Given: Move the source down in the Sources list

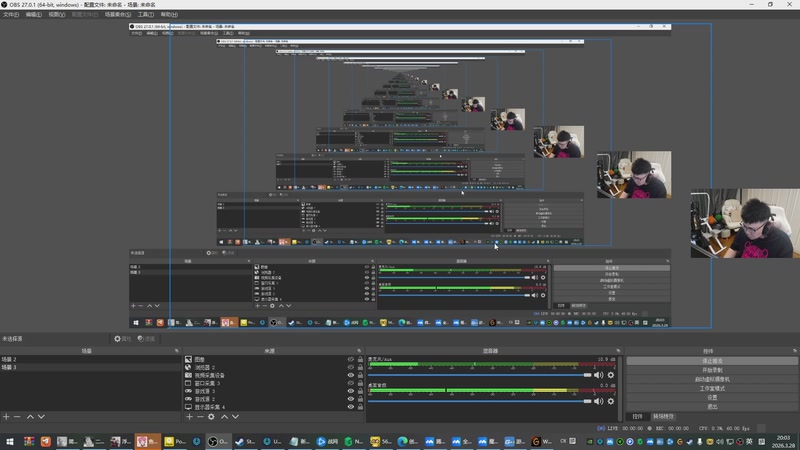Looking at the screenshot, I should click(235, 417).
